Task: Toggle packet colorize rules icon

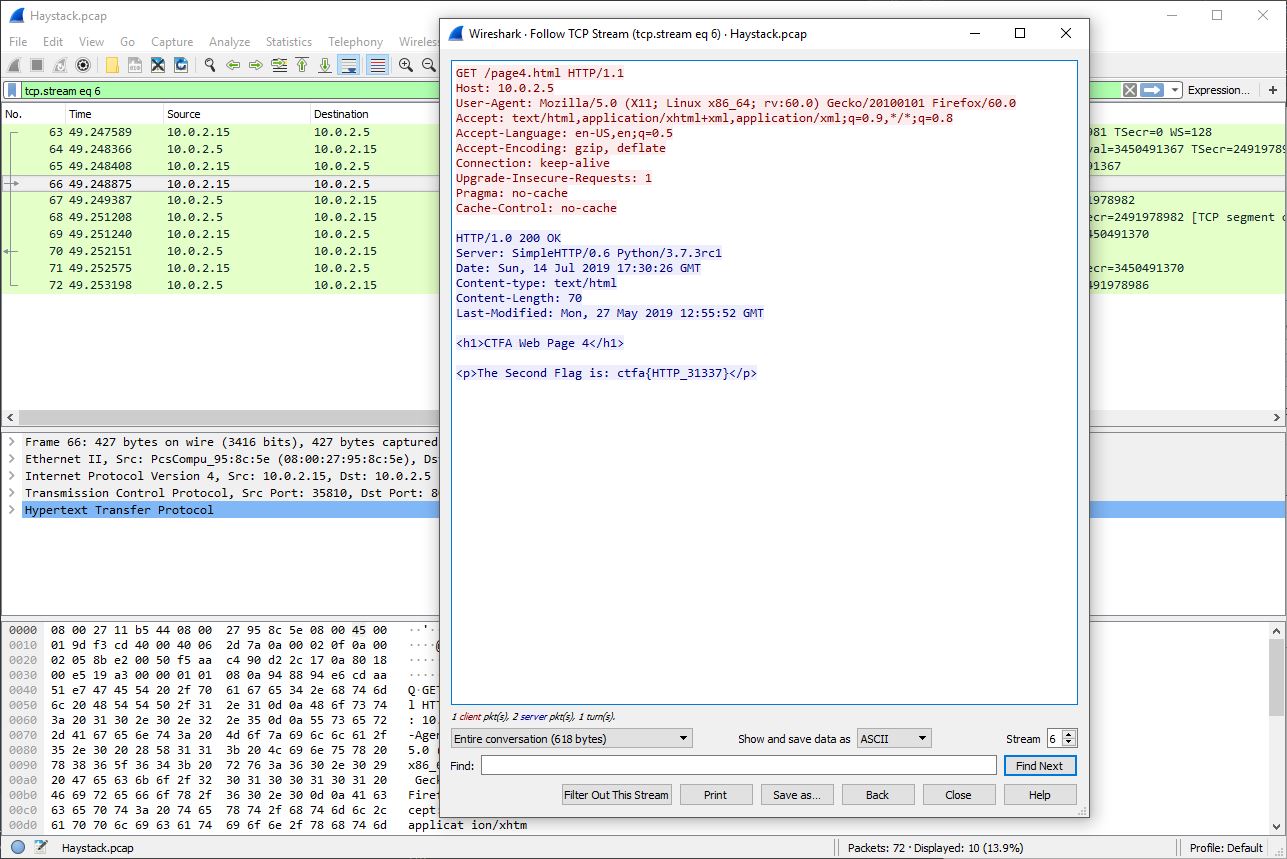Action: pos(377,65)
